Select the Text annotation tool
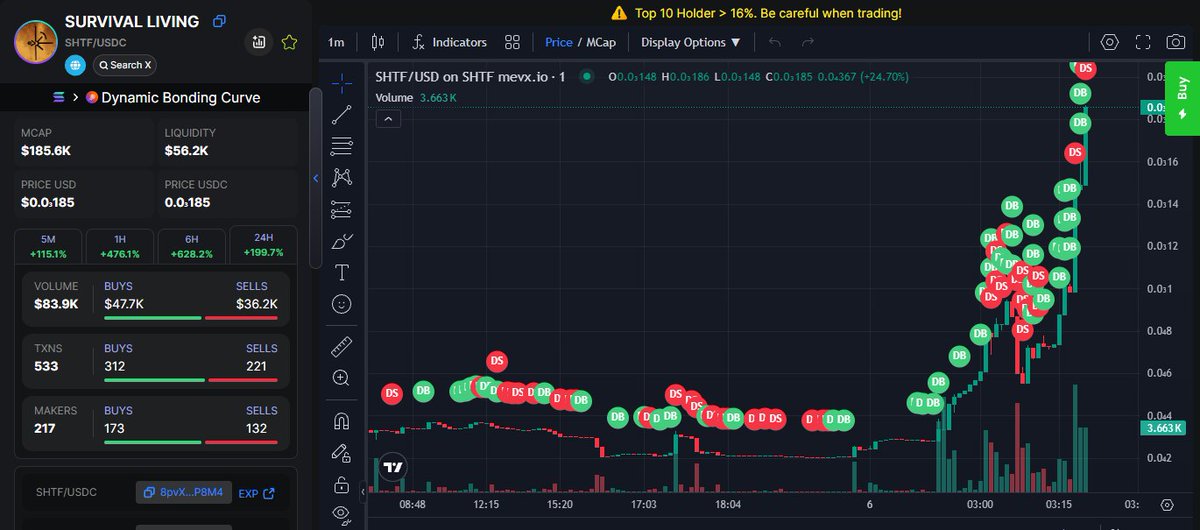Screen dimensions: 1200x530 [342, 272]
